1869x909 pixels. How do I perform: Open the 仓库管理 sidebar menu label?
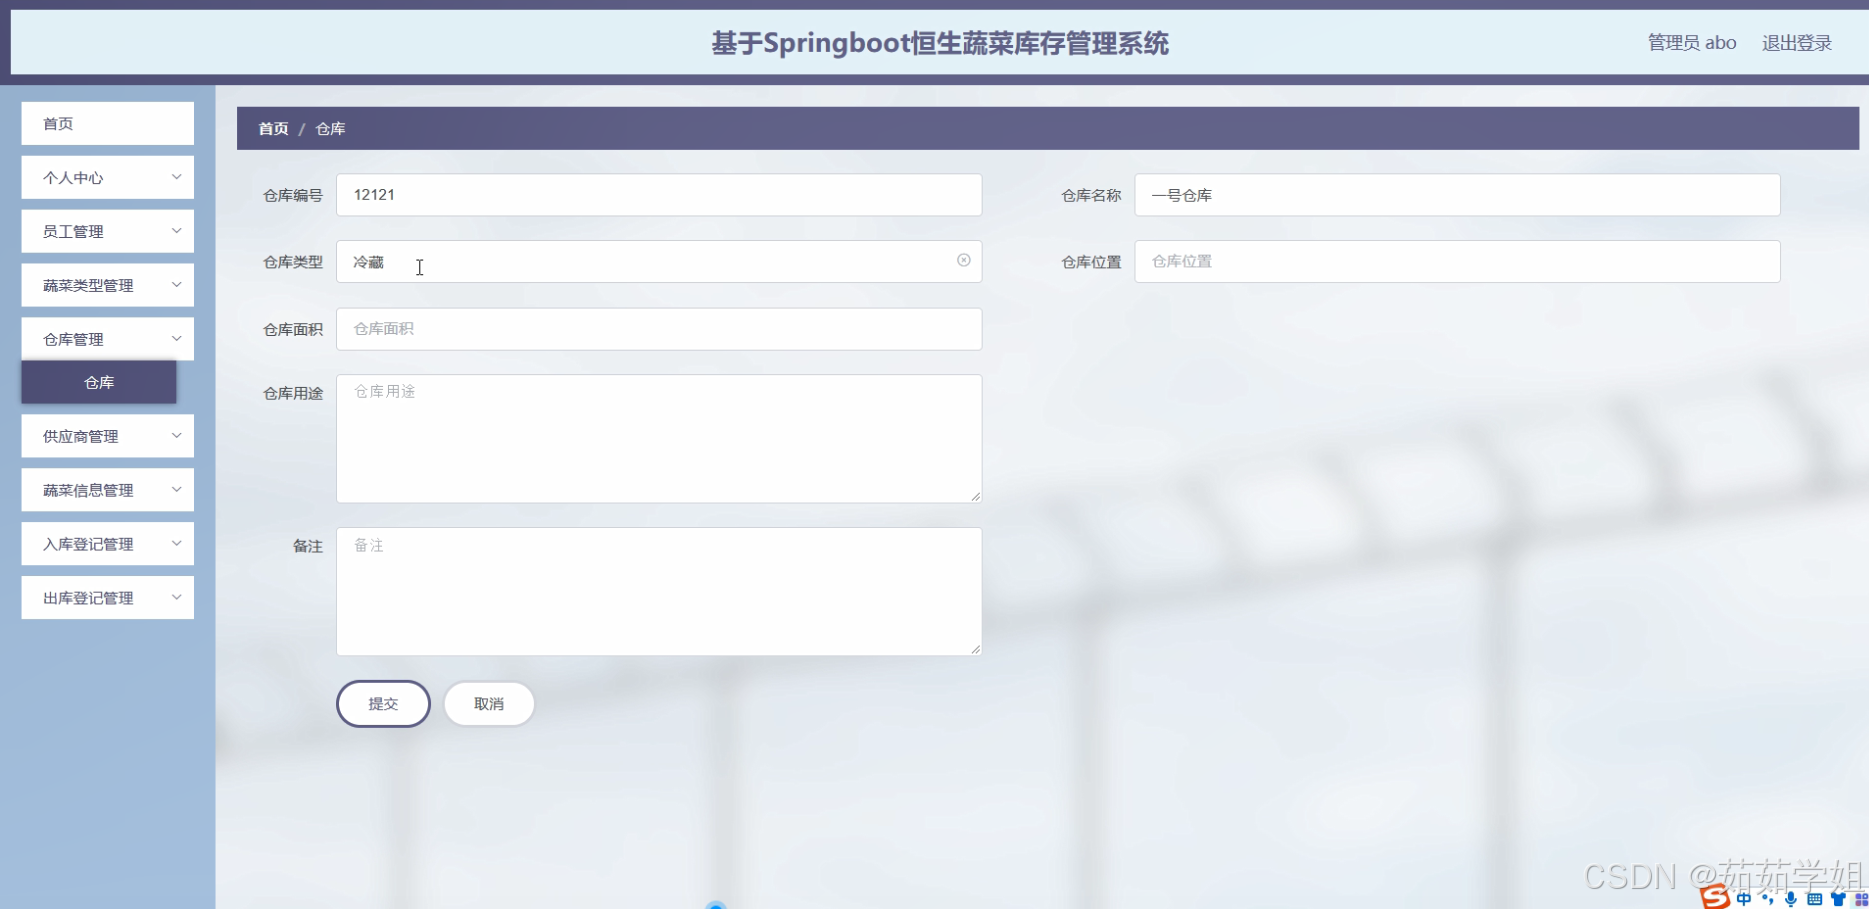click(73, 339)
